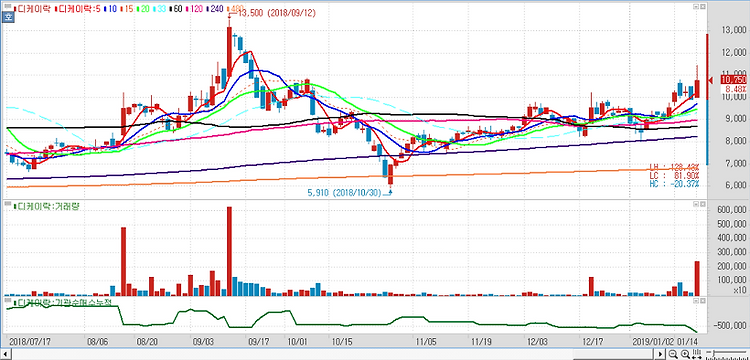Click the 13,500 (2018/09/12) high price label

[276, 13]
